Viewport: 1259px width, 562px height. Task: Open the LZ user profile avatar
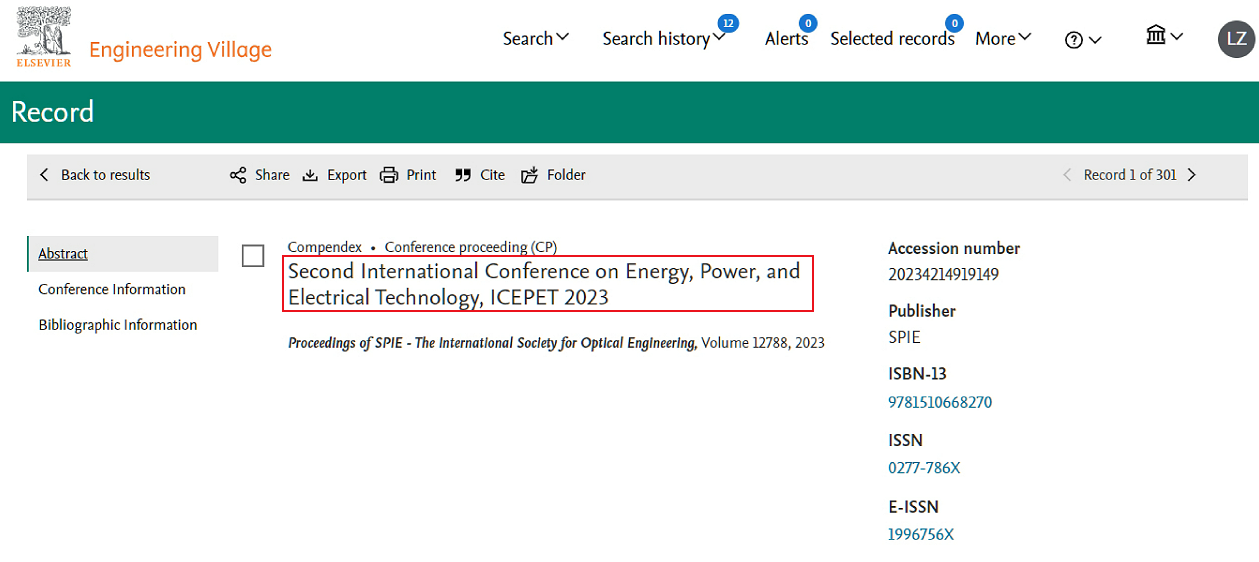tap(1235, 39)
